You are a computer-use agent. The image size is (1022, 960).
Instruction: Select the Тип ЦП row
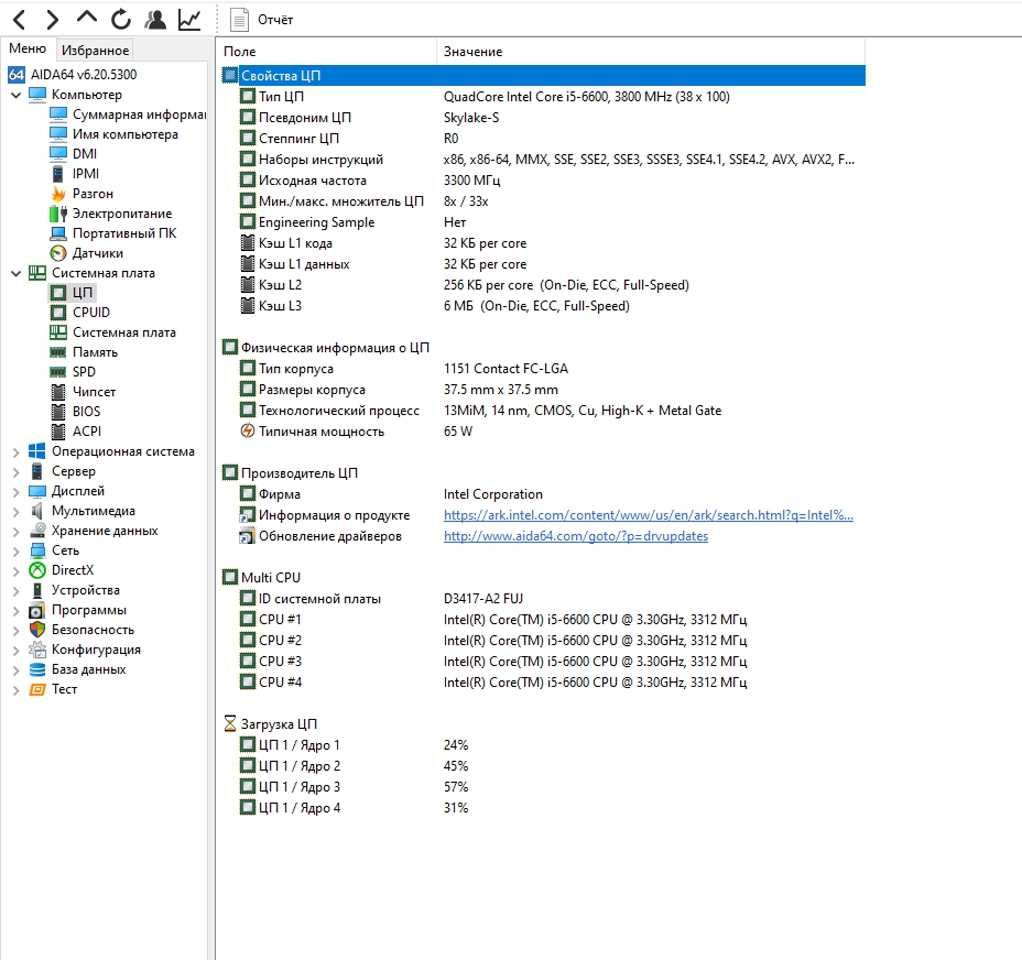[544, 96]
